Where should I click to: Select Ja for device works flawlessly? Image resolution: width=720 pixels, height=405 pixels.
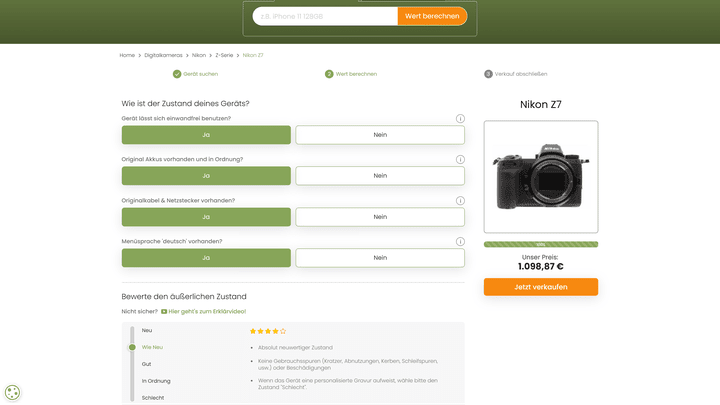[206, 135]
